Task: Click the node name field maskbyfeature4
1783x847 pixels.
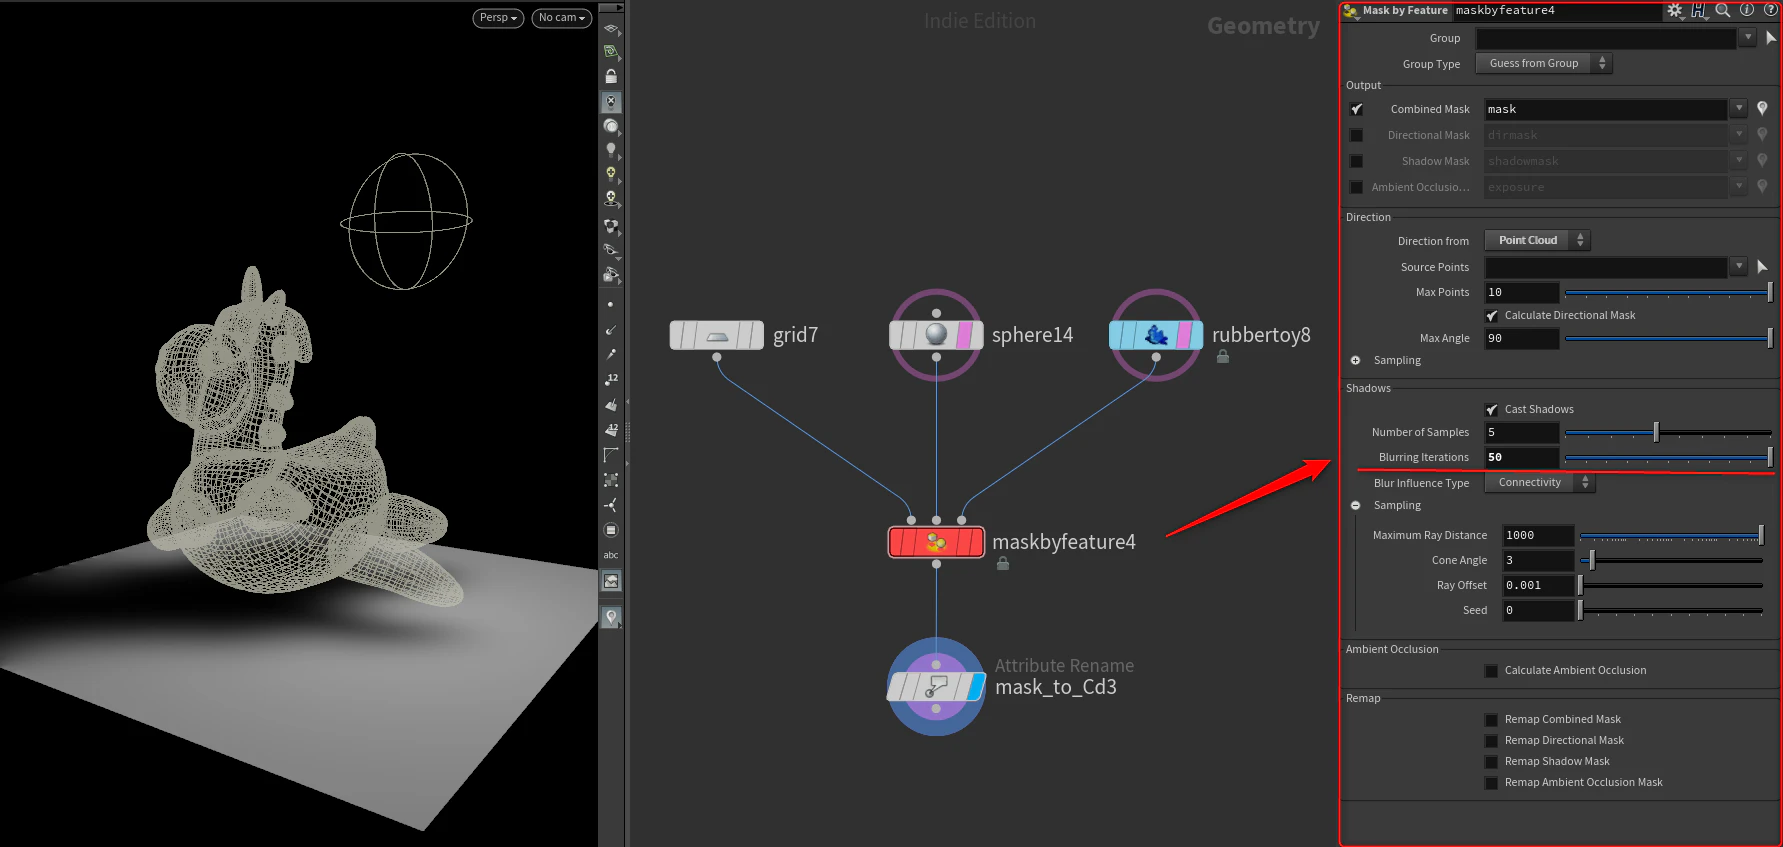Action: point(1556,11)
